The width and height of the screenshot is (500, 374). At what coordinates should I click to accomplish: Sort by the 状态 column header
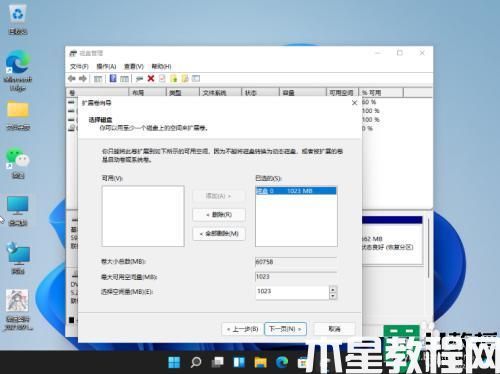point(260,92)
